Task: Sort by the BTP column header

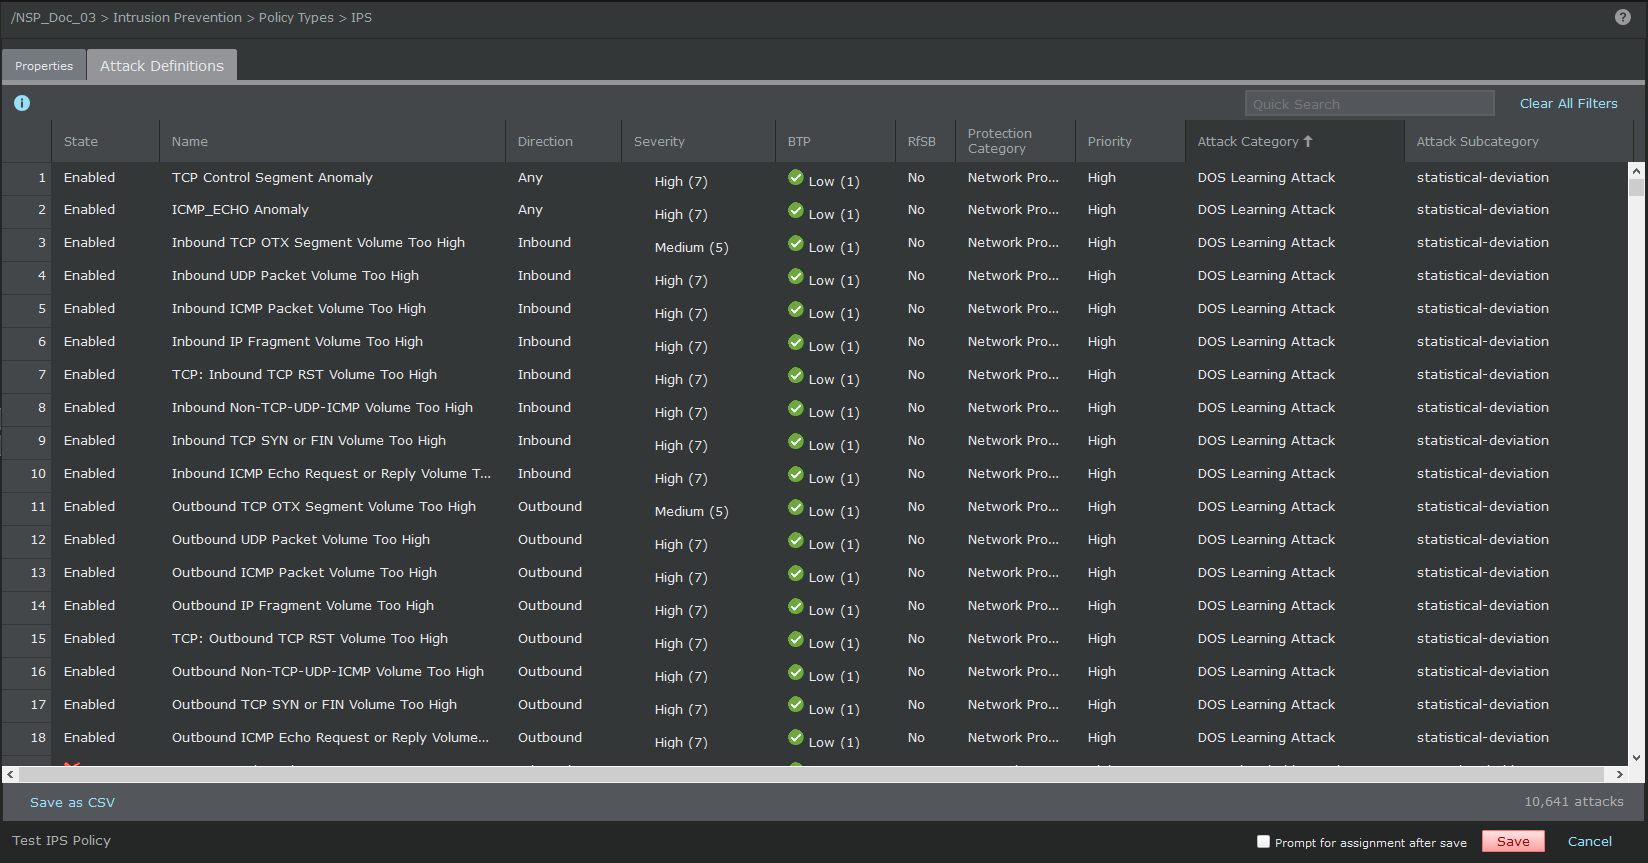Action: coord(835,141)
